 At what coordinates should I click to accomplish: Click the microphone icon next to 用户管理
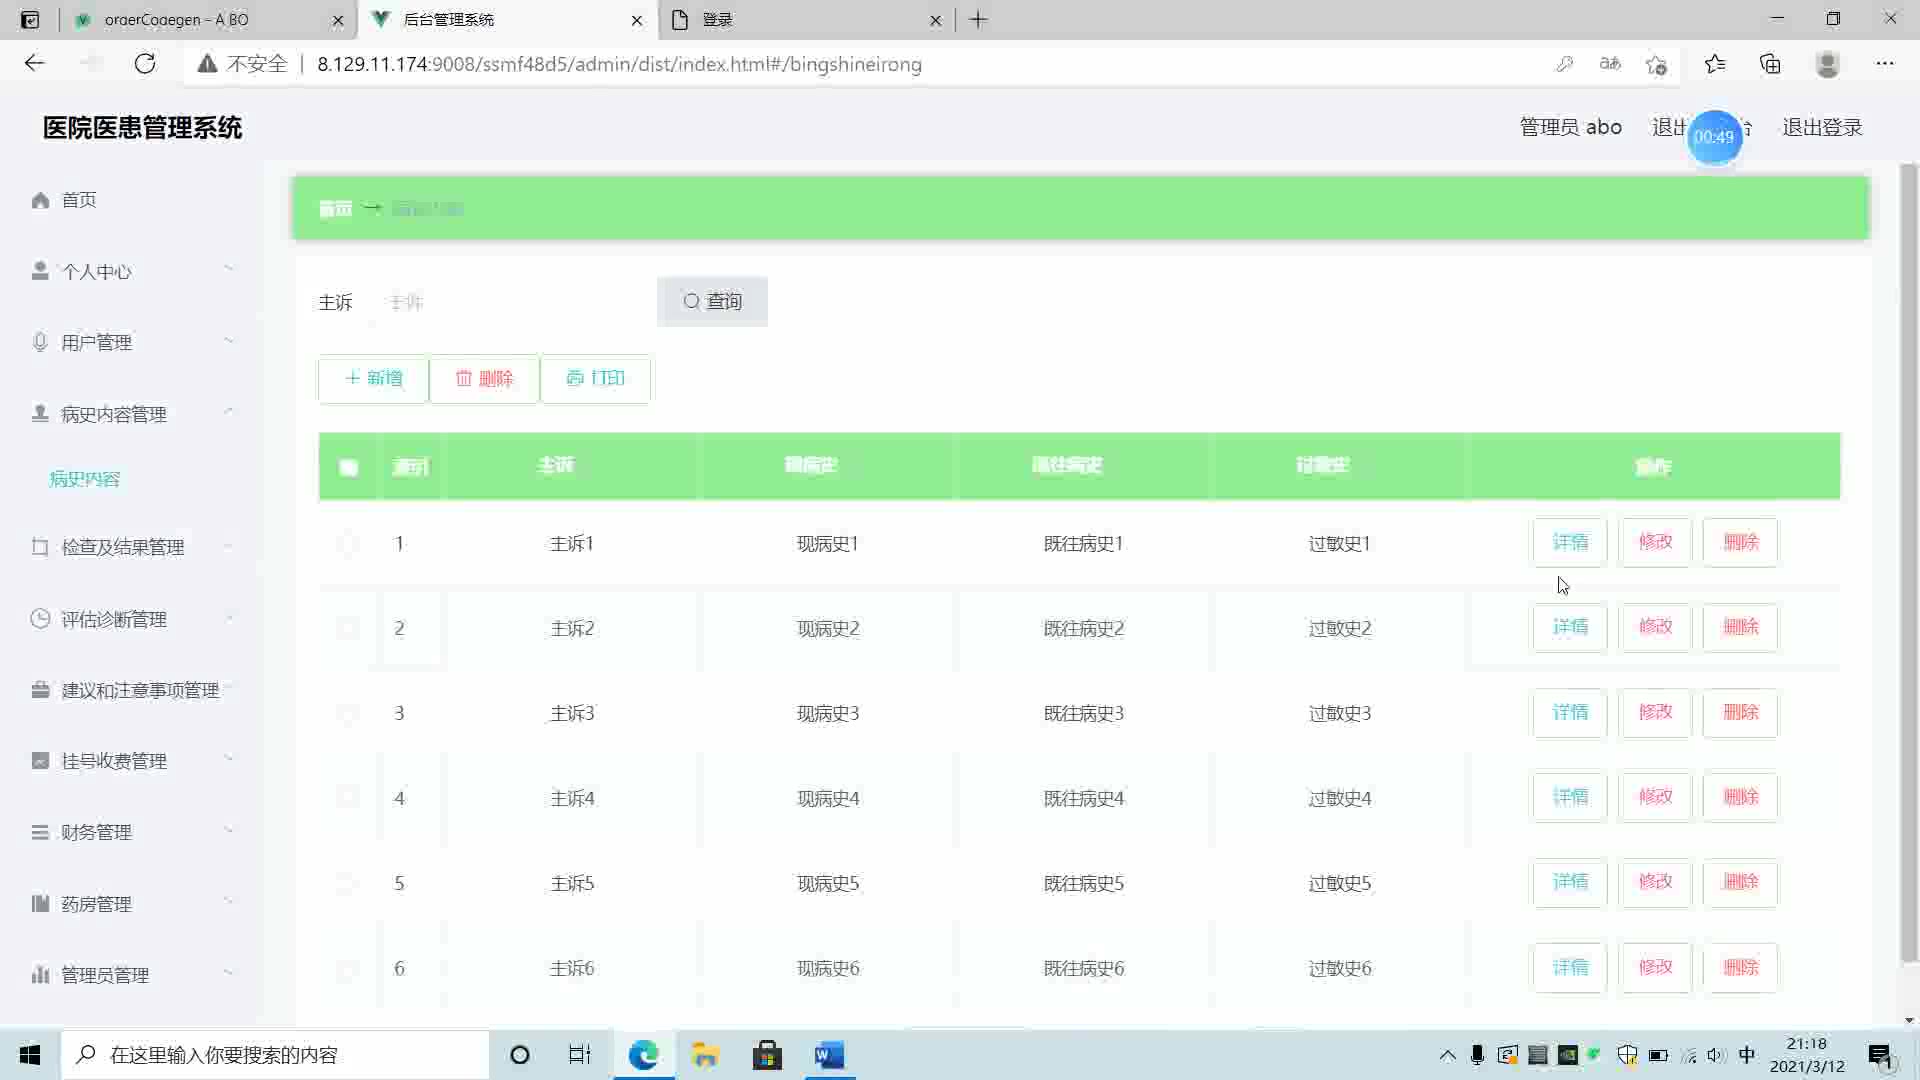(x=40, y=342)
